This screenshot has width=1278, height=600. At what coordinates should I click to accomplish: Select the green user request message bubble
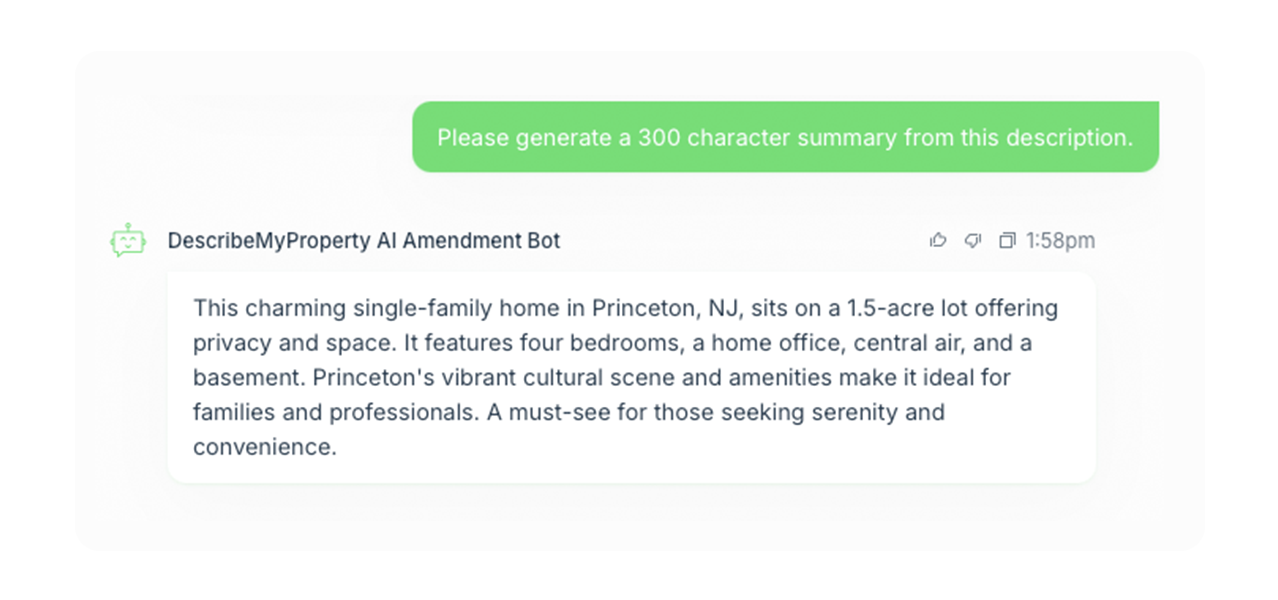(785, 137)
